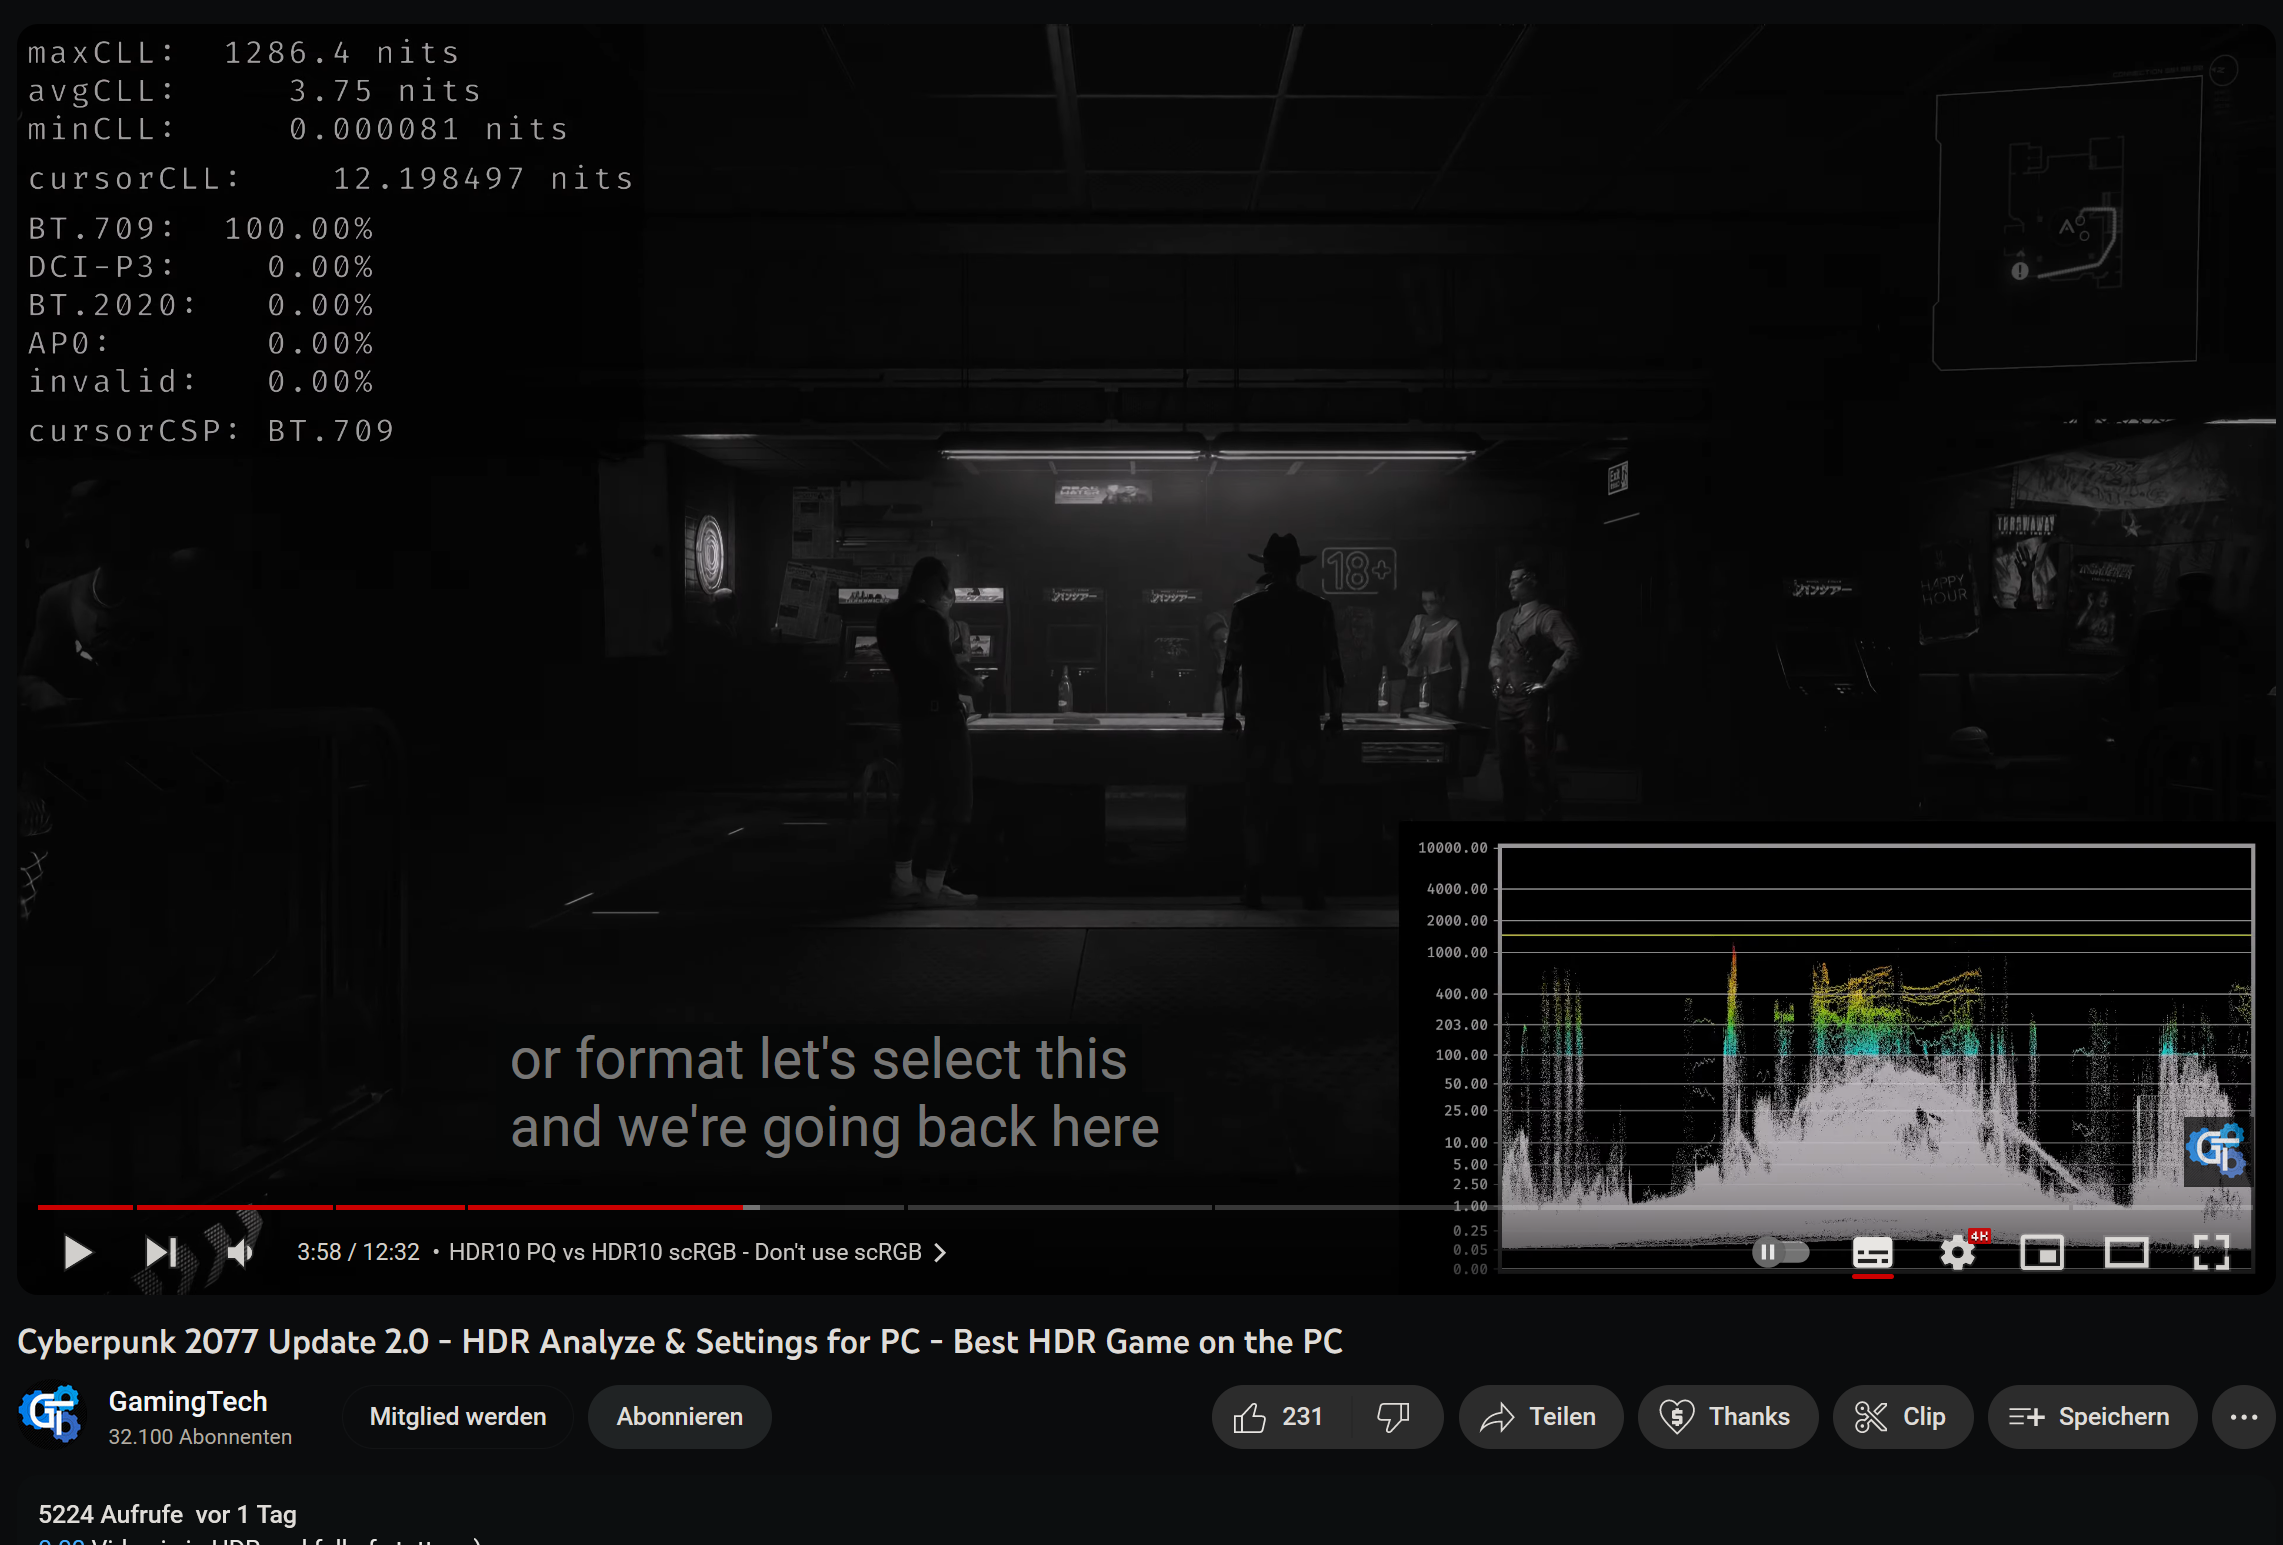
Task: Switch to miniplayer mode
Action: (2042, 1252)
